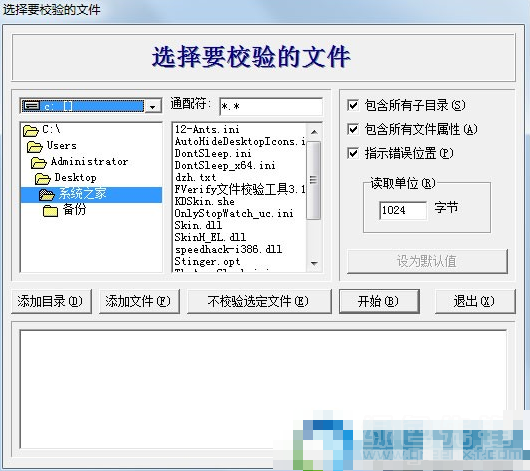530x471 pixels.
Task: Click the wildcard *.* input field
Action: (271, 107)
